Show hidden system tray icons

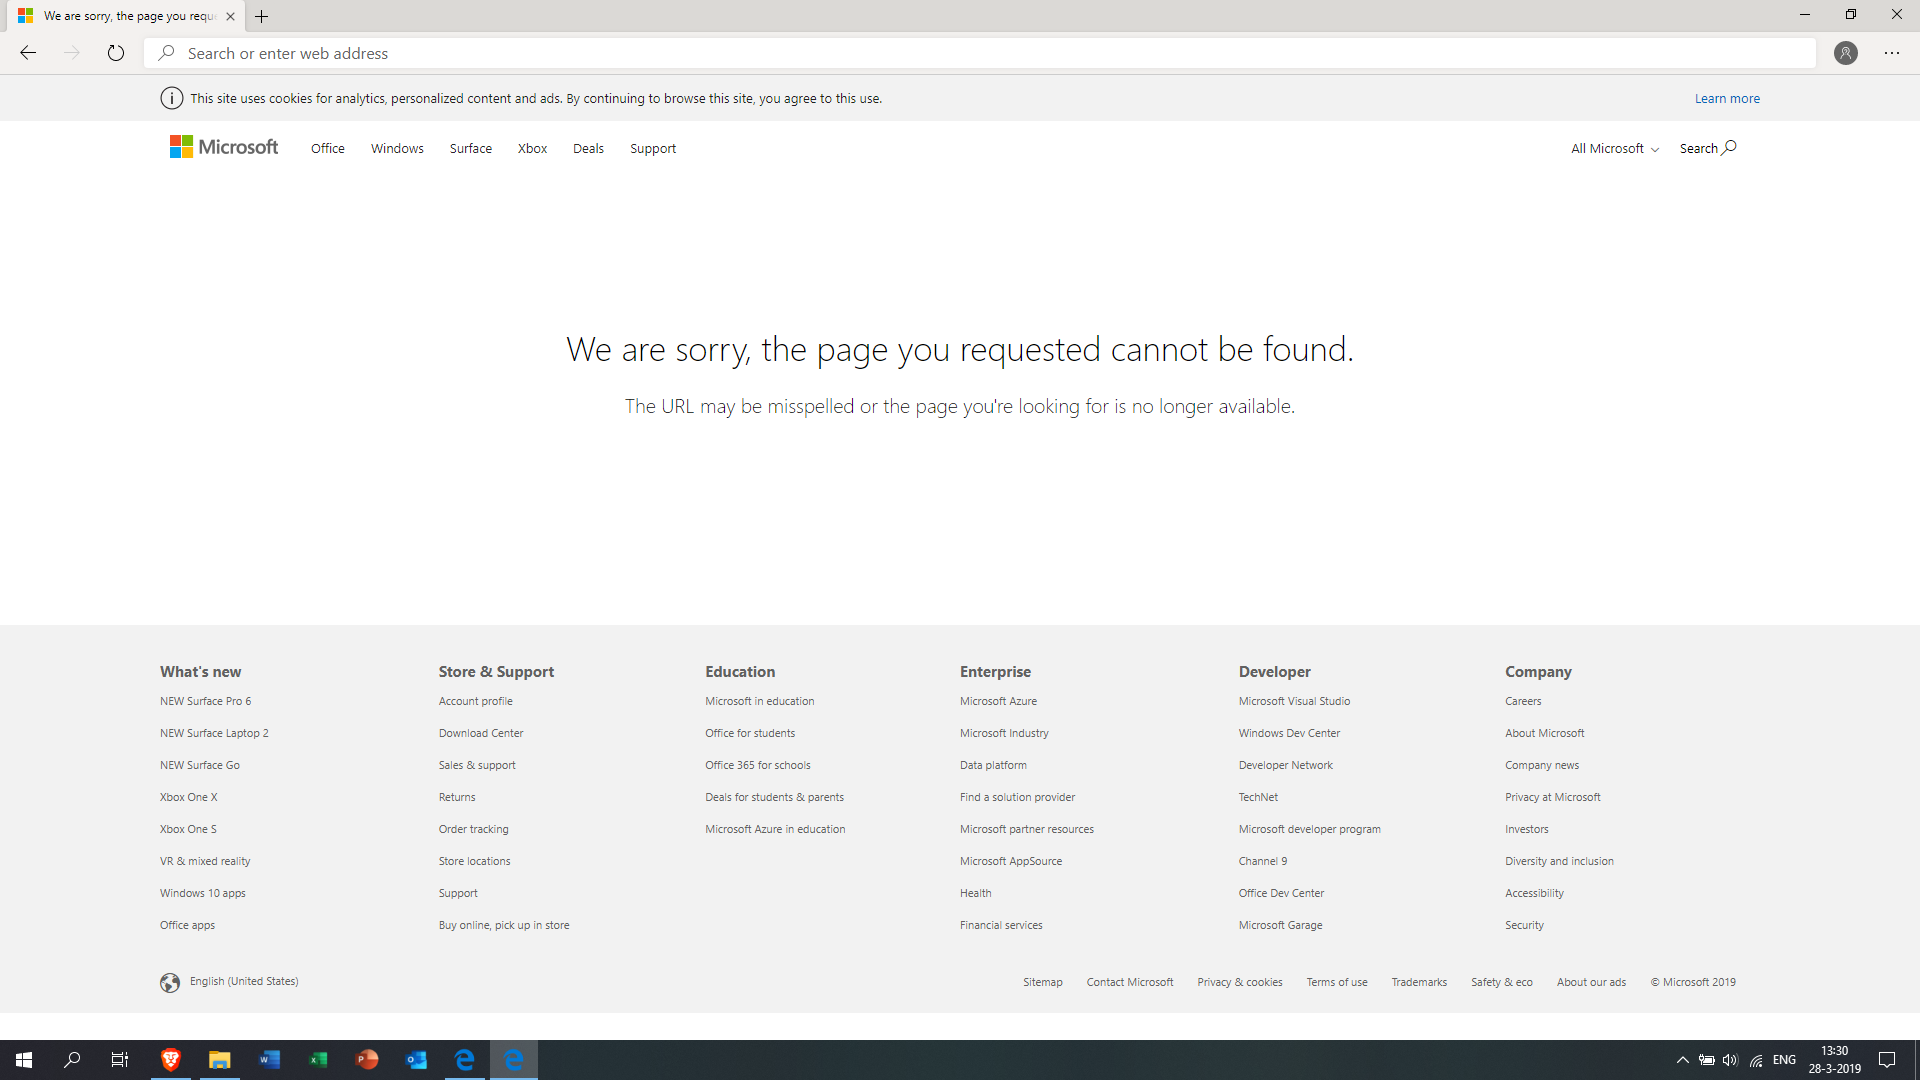(x=1683, y=1060)
